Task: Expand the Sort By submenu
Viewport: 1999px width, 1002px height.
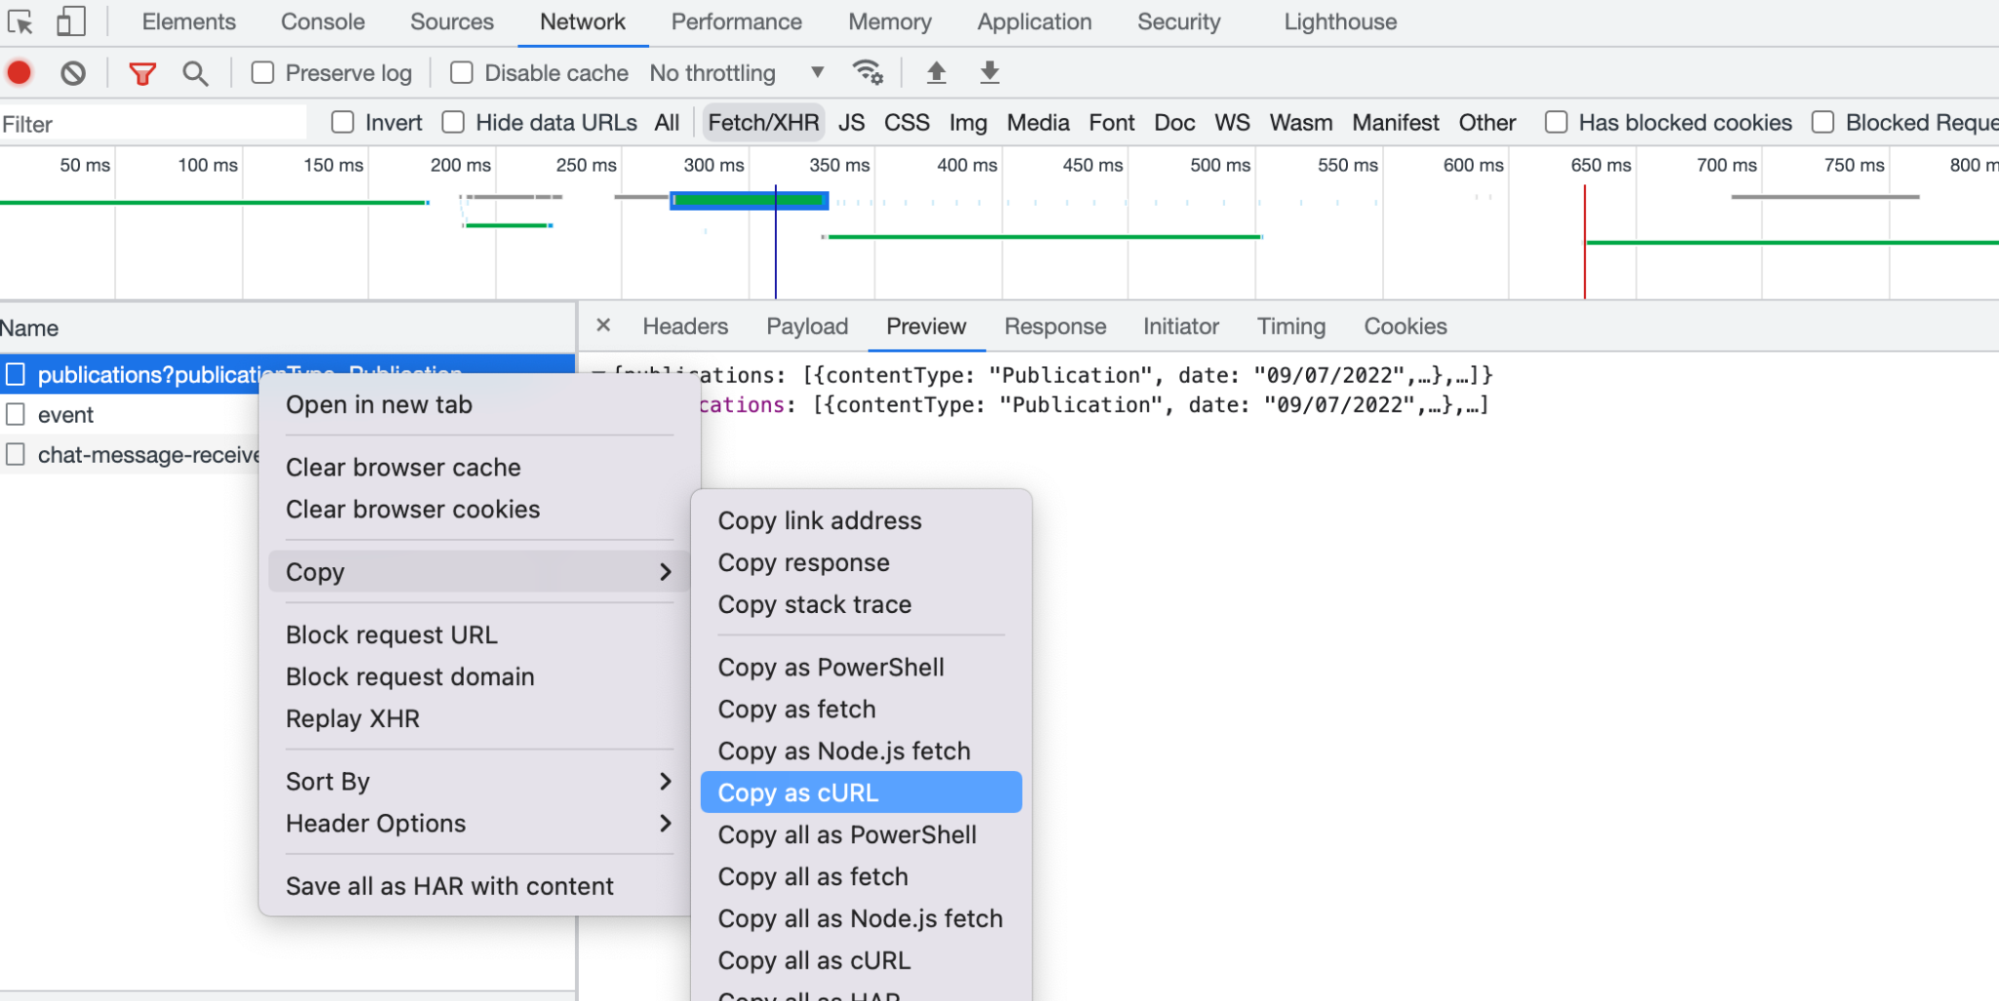Action: (x=328, y=781)
